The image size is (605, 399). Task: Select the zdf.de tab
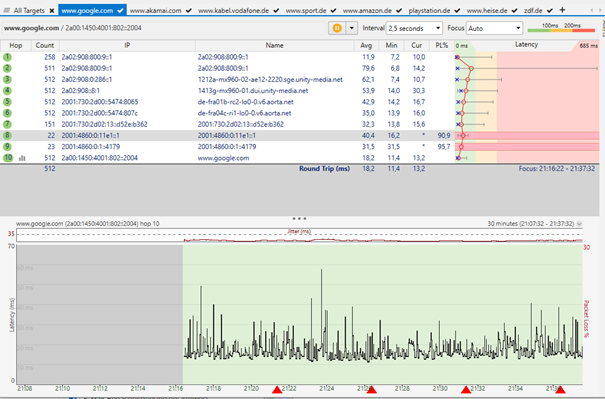[x=533, y=10]
